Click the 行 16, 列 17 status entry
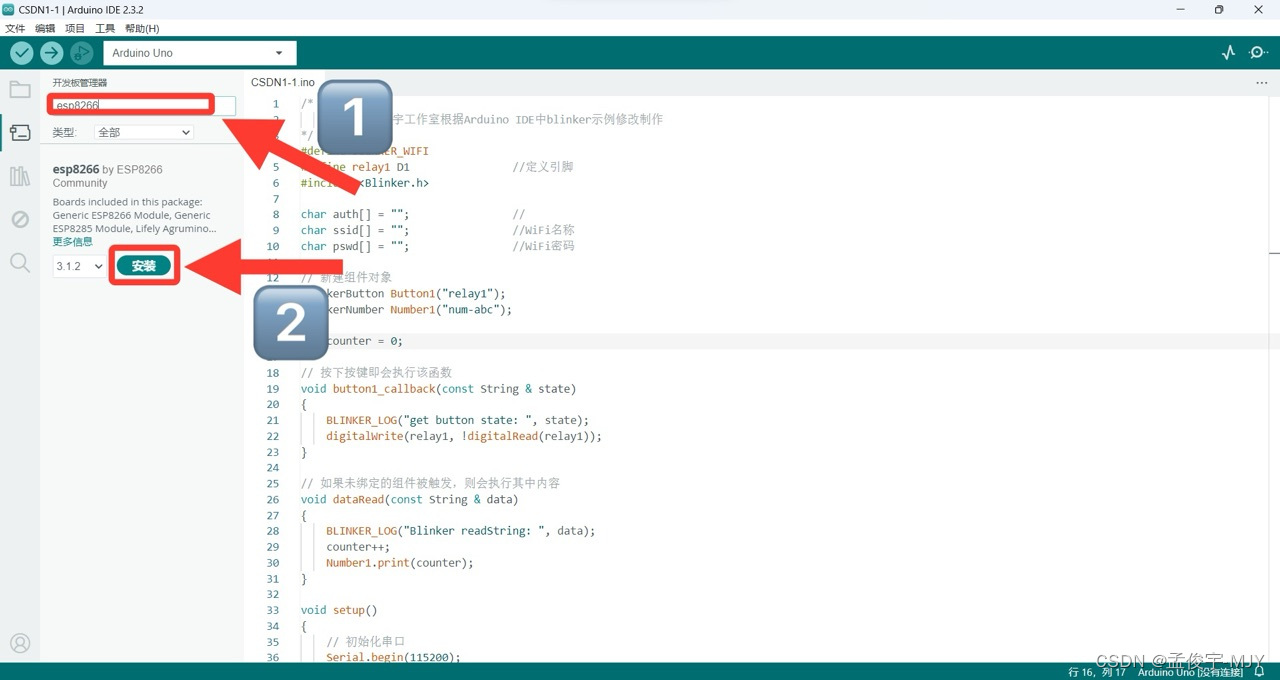This screenshot has height=680, width=1280. click(x=1097, y=672)
